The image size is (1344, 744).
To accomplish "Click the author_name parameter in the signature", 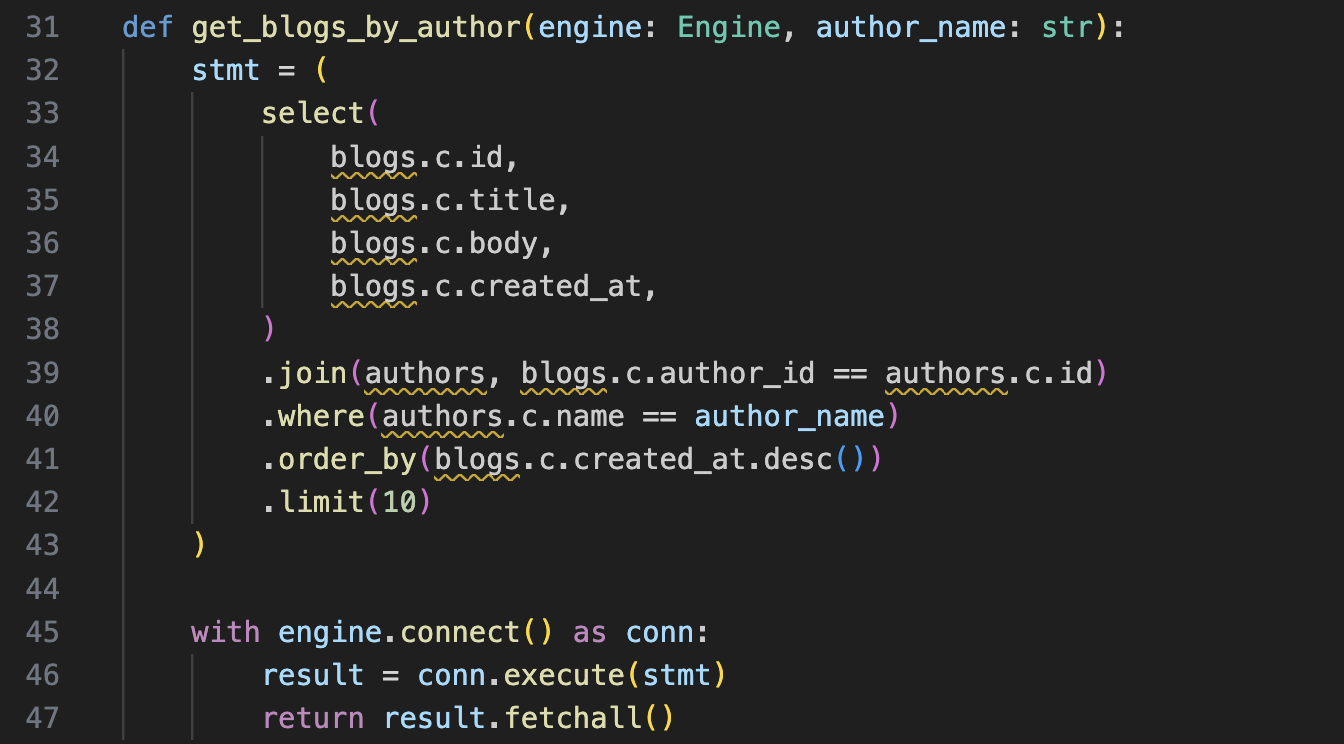I will tap(910, 27).
